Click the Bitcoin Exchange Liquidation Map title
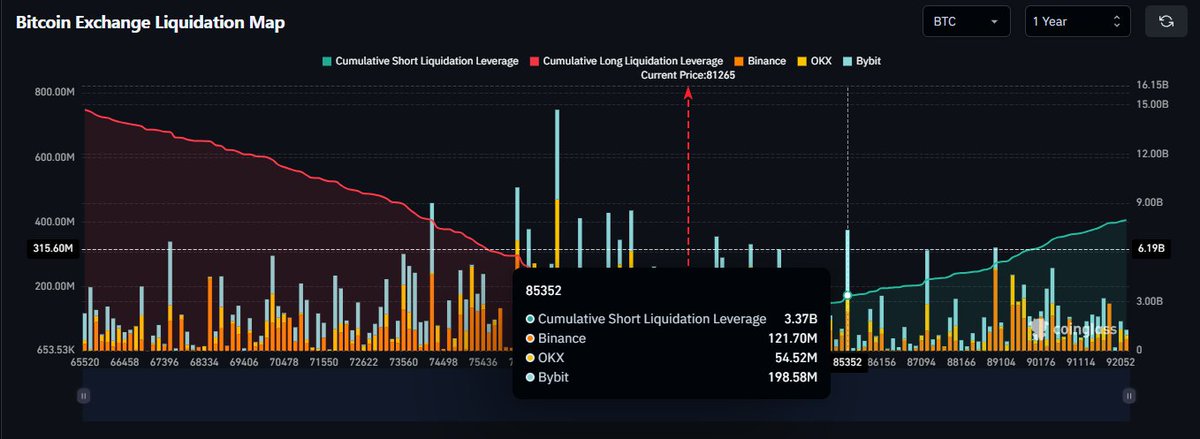Screen dimensions: 1200x439 [150, 22]
